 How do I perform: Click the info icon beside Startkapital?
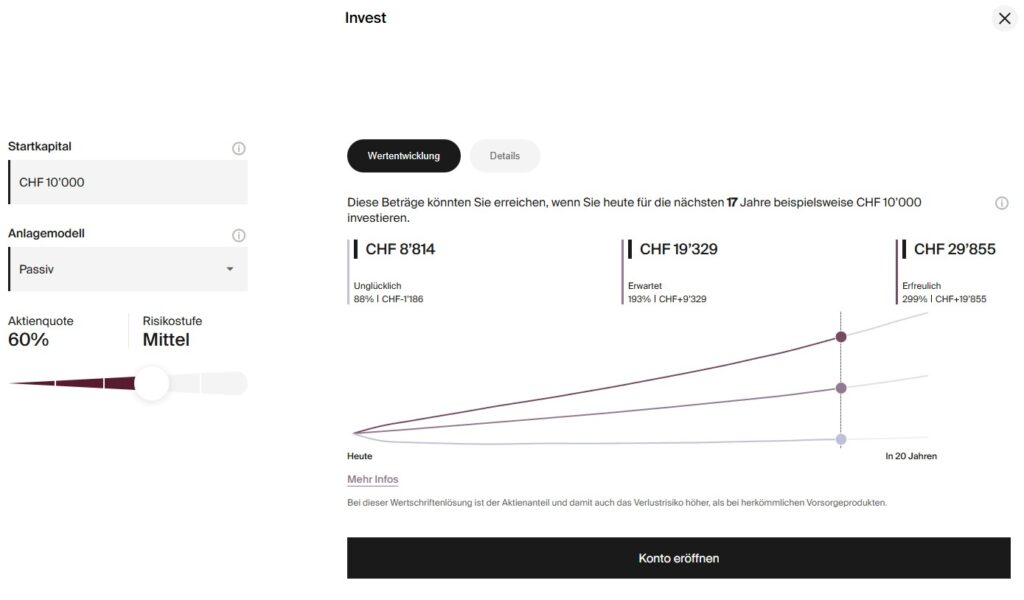(x=239, y=148)
